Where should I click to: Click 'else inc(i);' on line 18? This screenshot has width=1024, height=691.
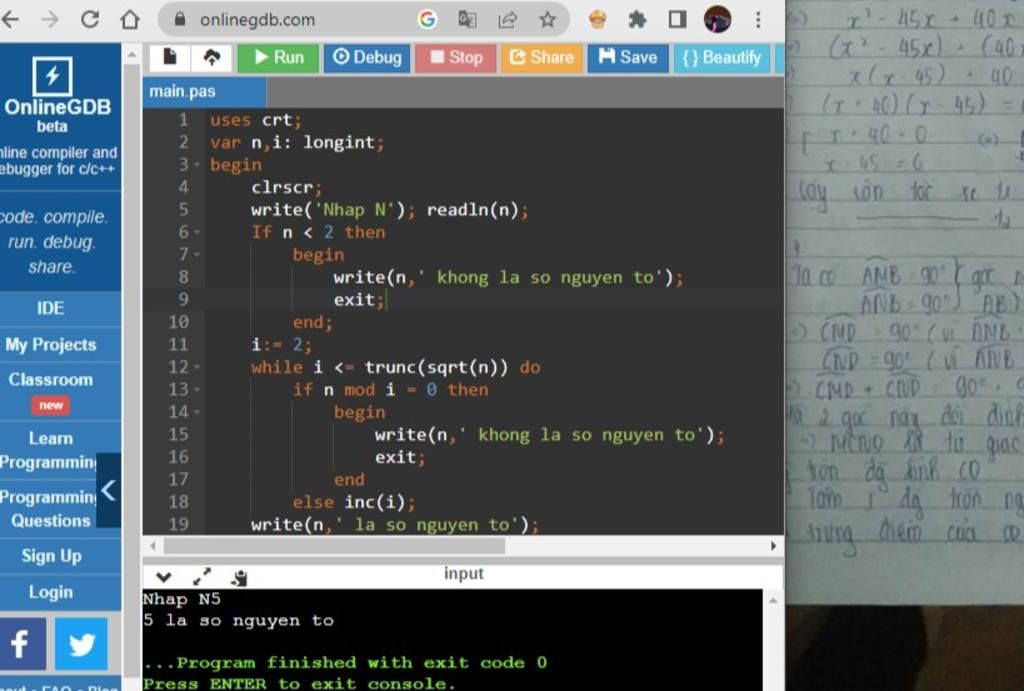(x=353, y=502)
